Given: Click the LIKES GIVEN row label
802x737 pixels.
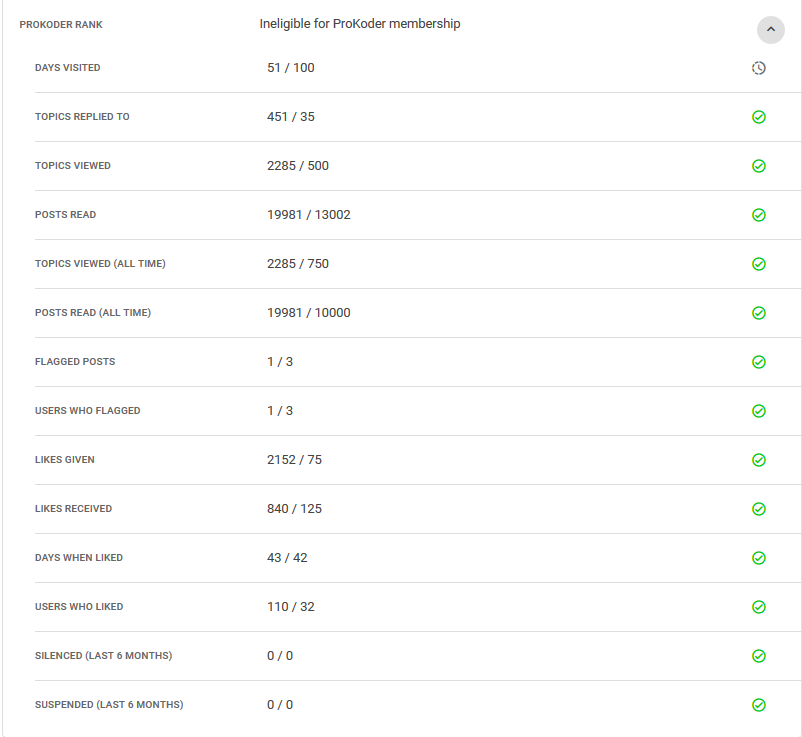Looking at the screenshot, I should [65, 460].
